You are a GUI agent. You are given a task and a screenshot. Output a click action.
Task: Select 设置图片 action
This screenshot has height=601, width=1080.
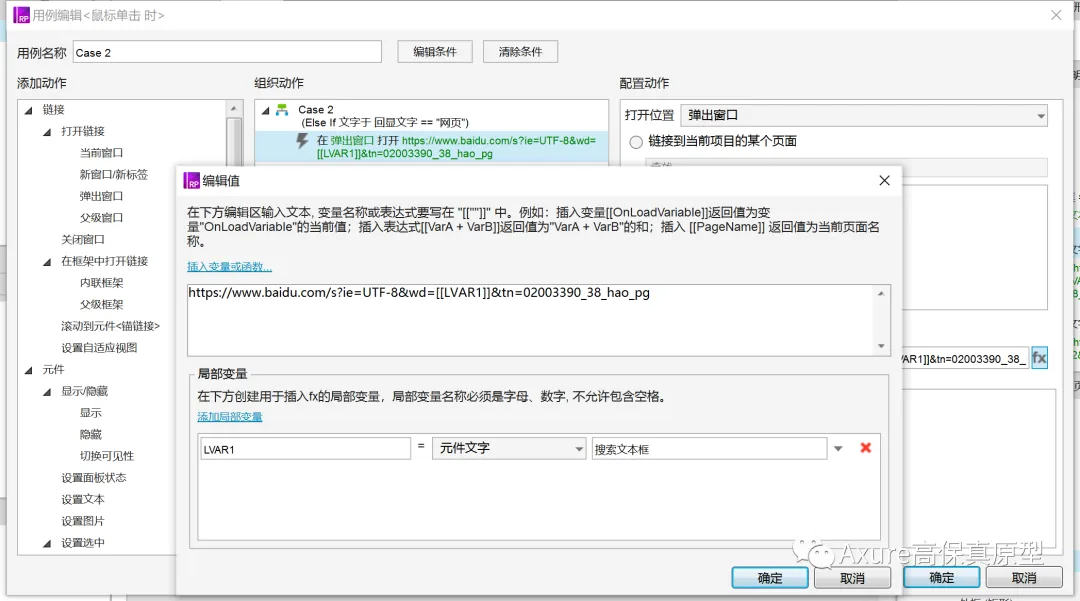[83, 521]
